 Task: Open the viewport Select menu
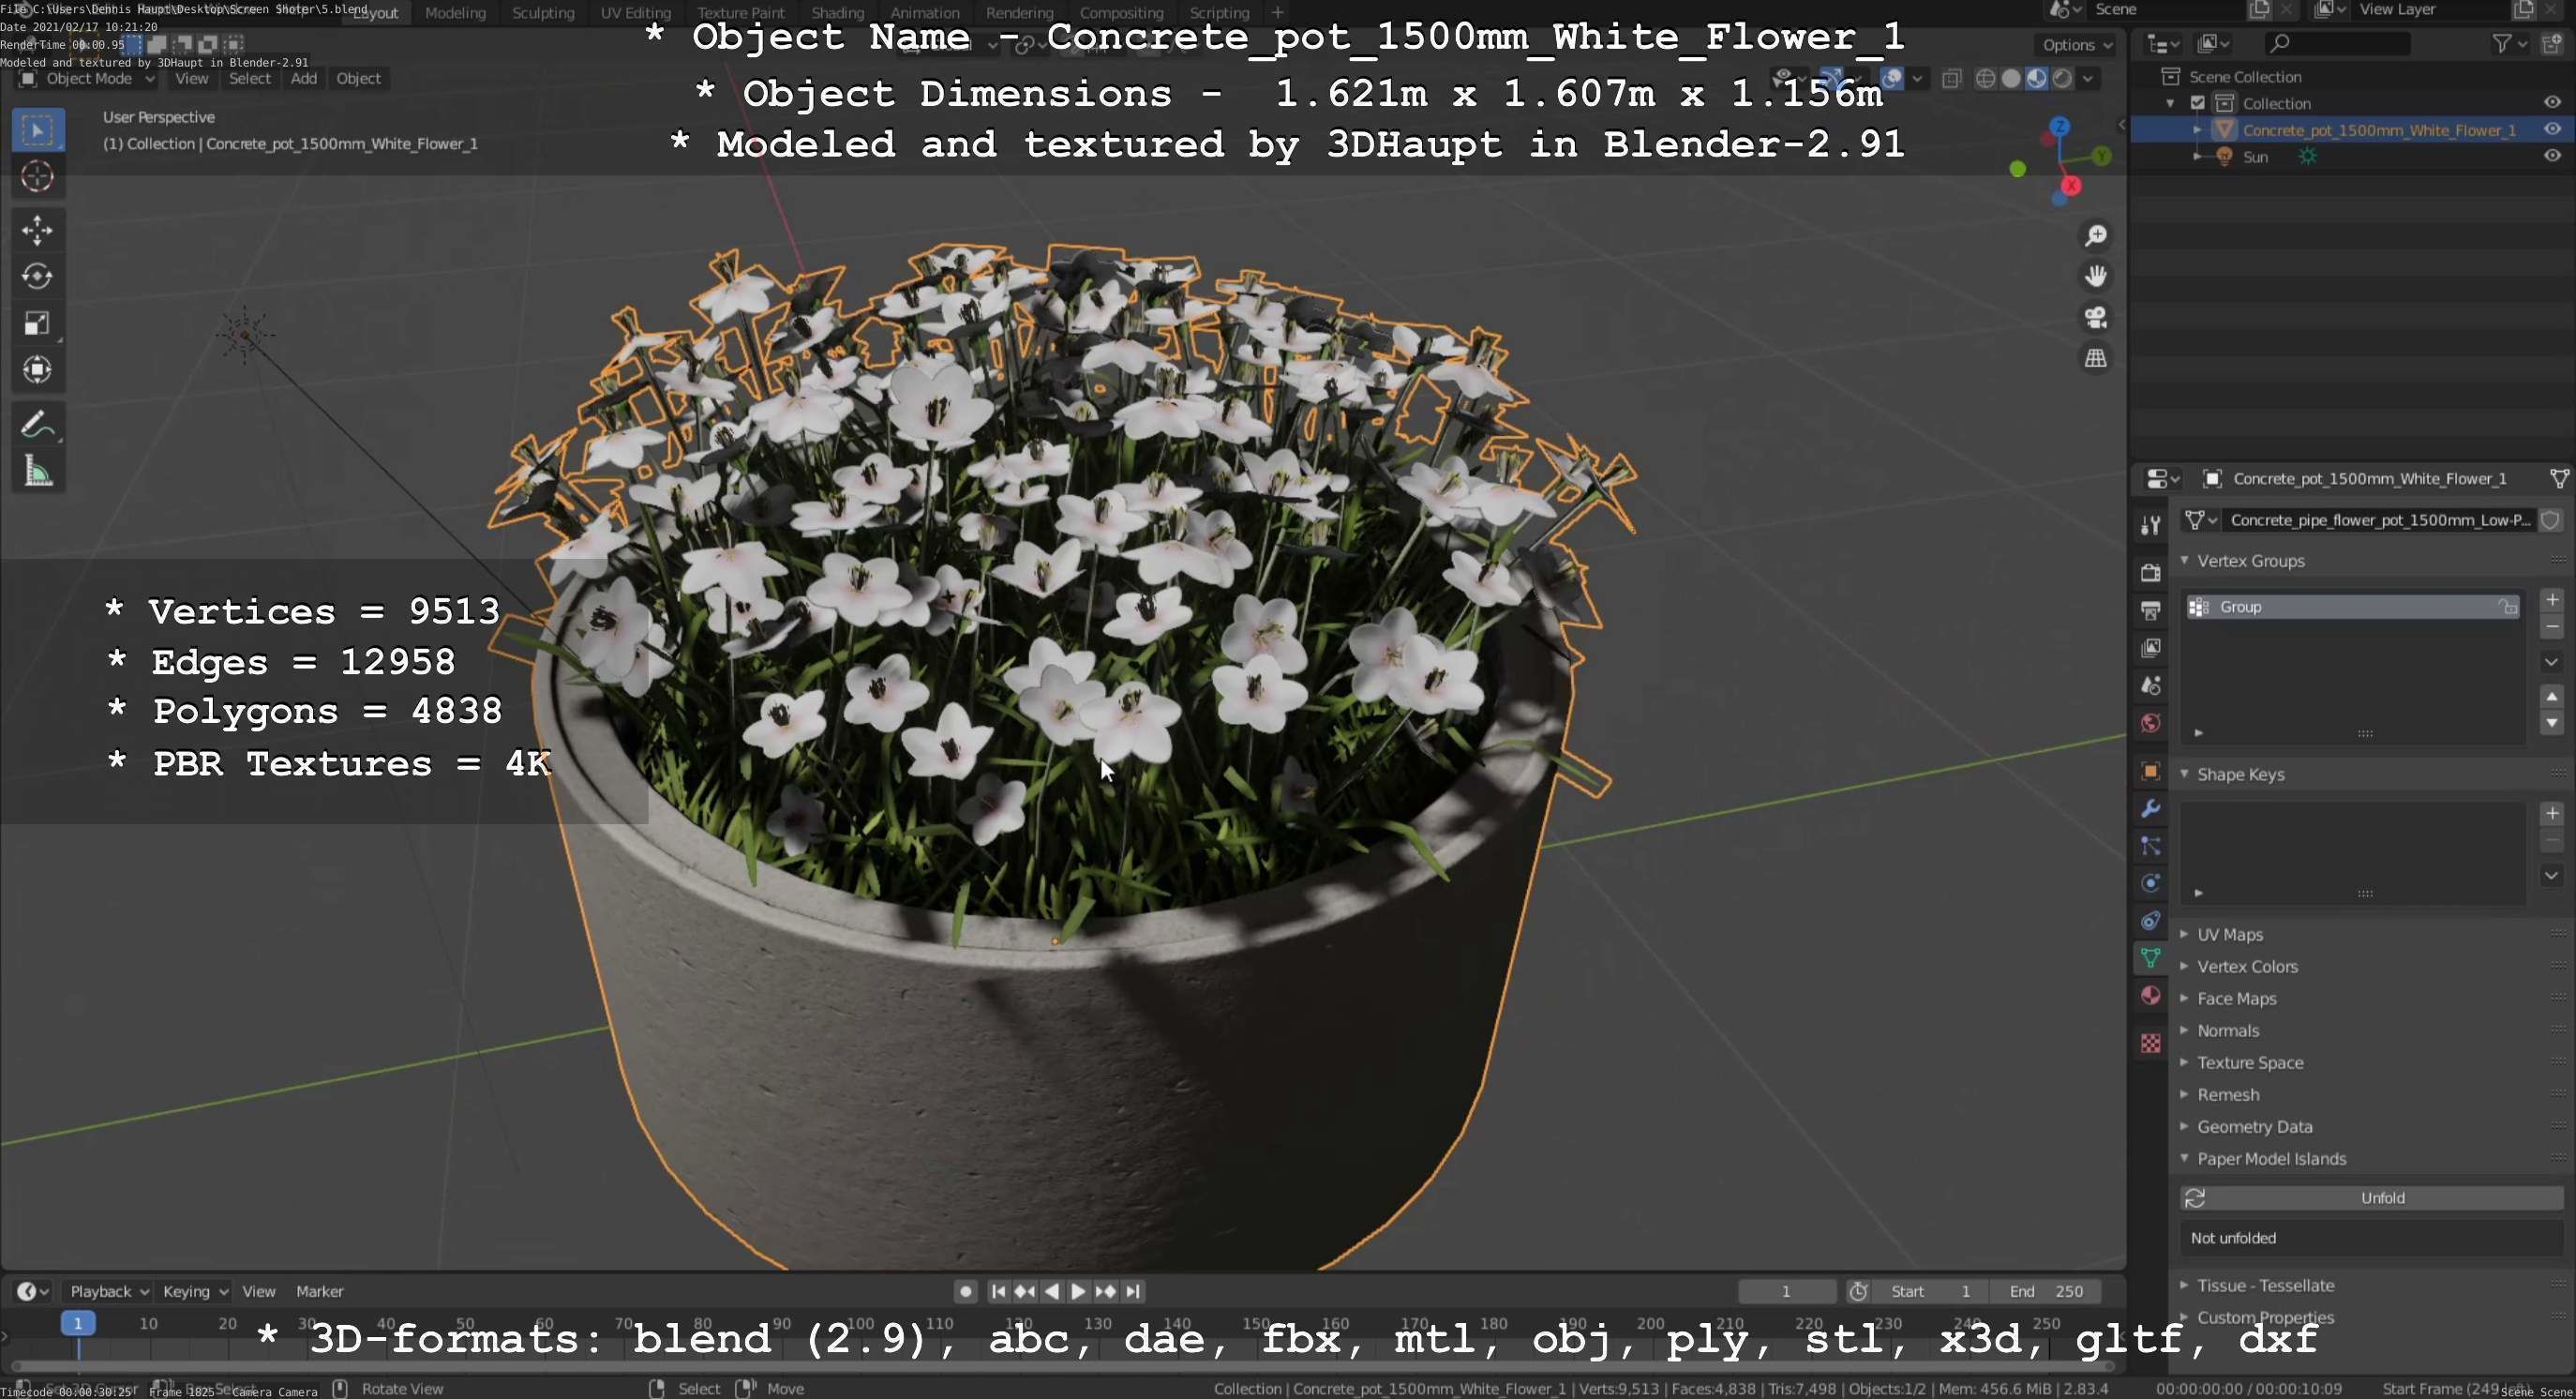coord(249,79)
